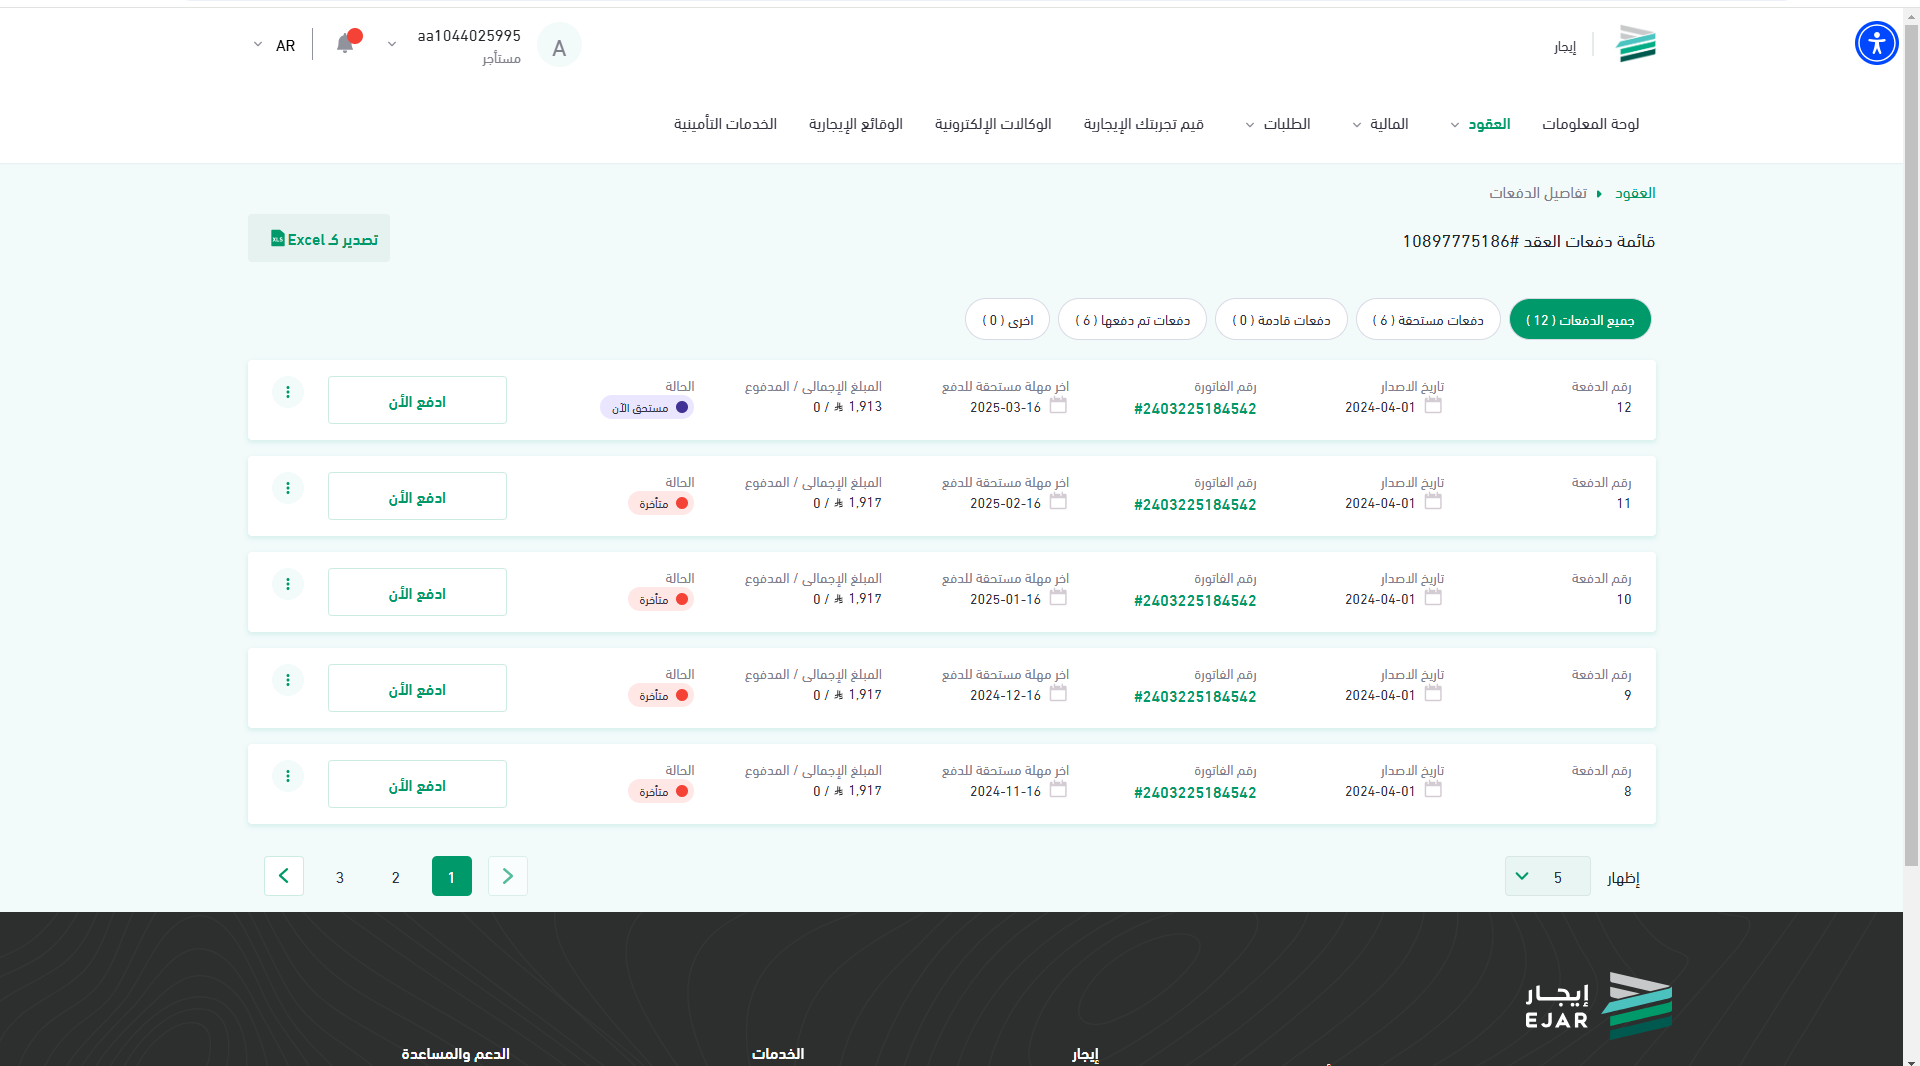The height and width of the screenshot is (1066, 1920).
Task: Expand the user account aa1044025995 dropdown
Action: pos(392,45)
